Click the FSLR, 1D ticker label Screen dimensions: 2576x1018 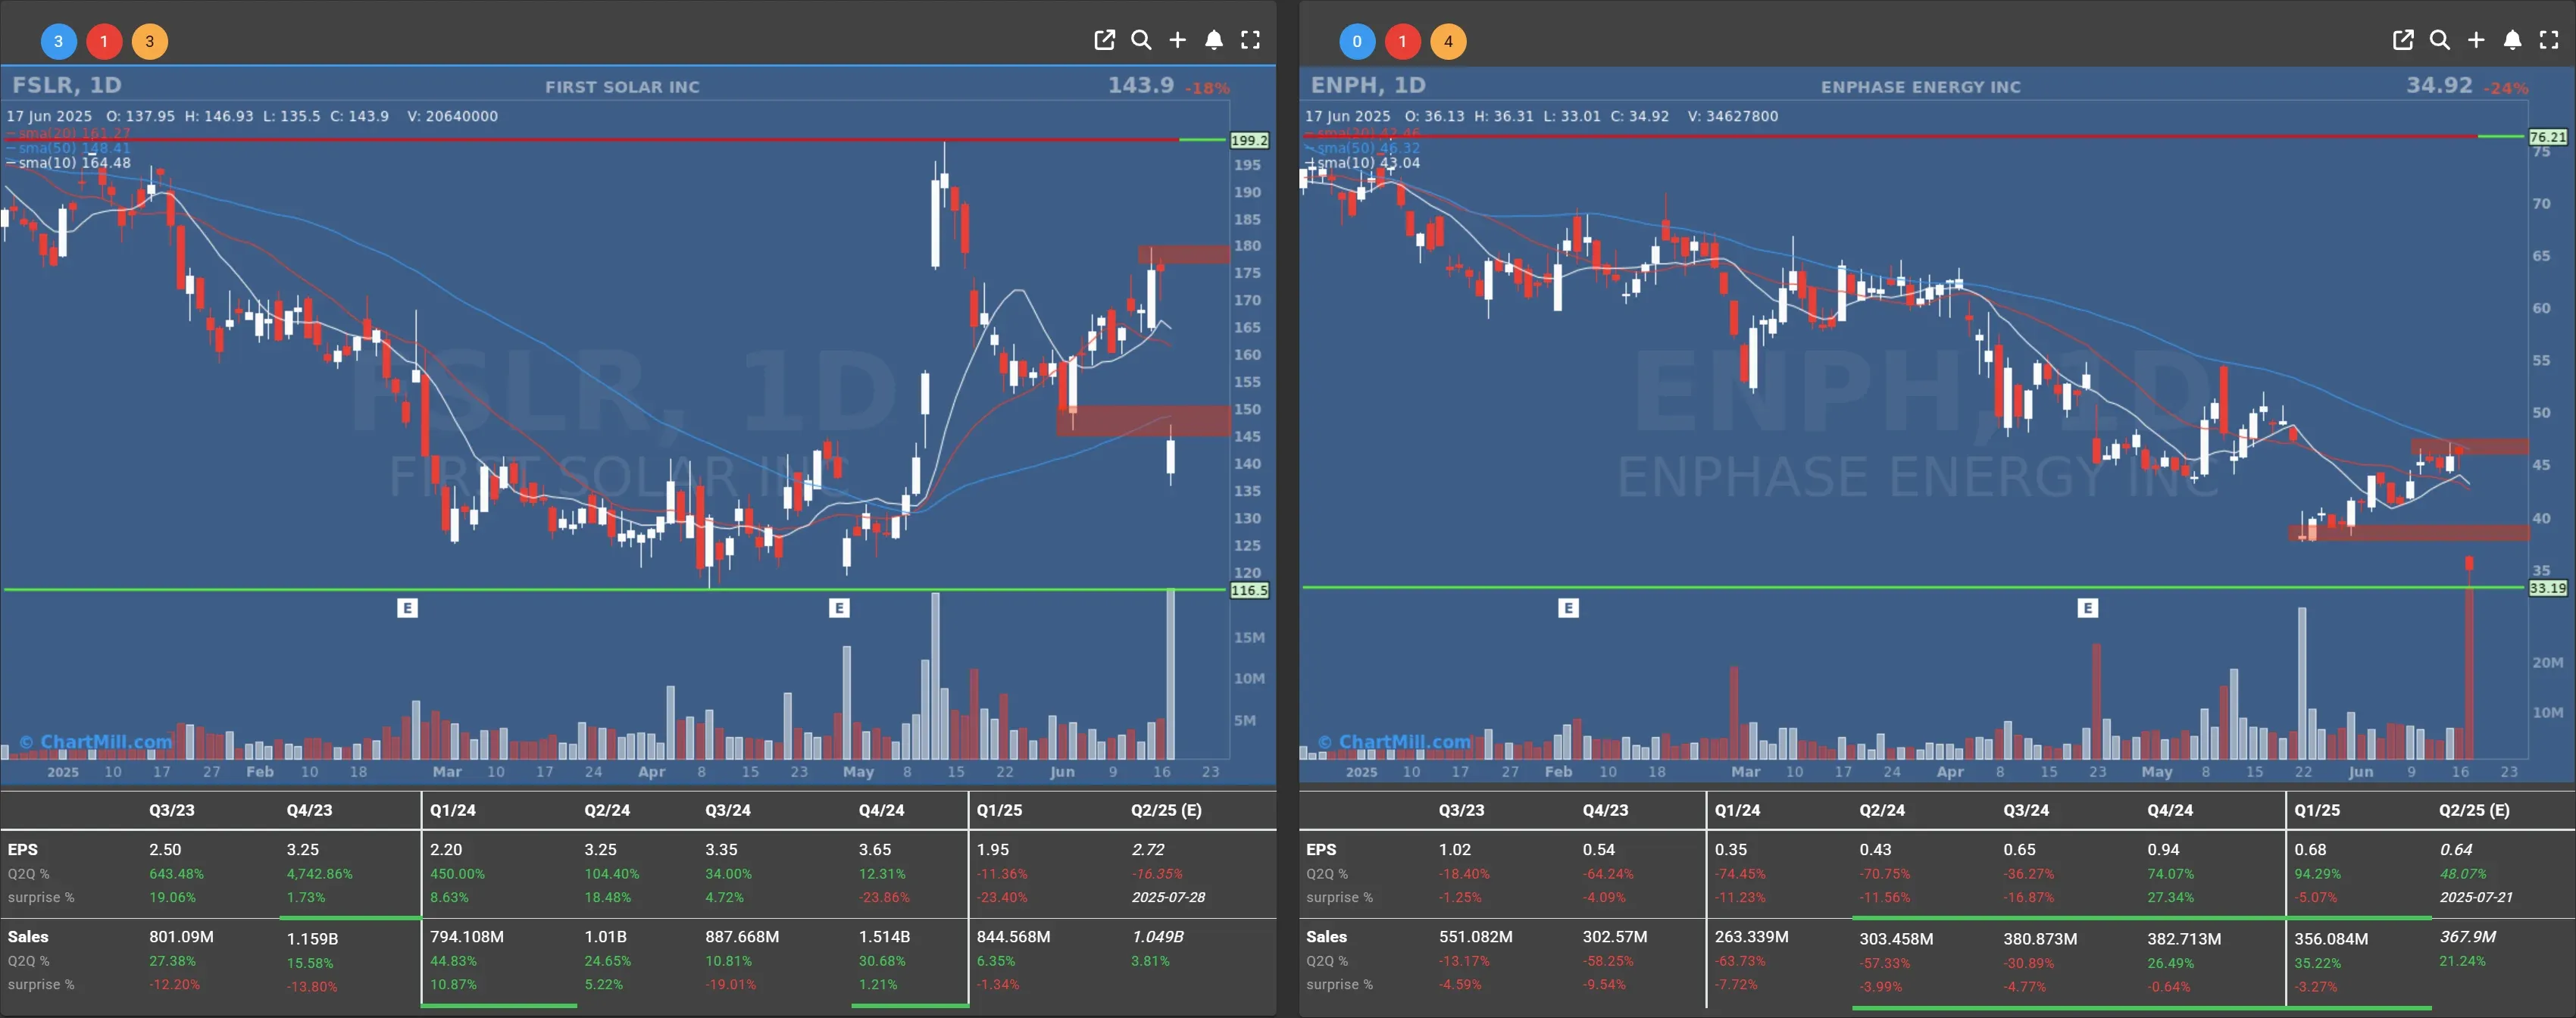pyautogui.click(x=67, y=85)
